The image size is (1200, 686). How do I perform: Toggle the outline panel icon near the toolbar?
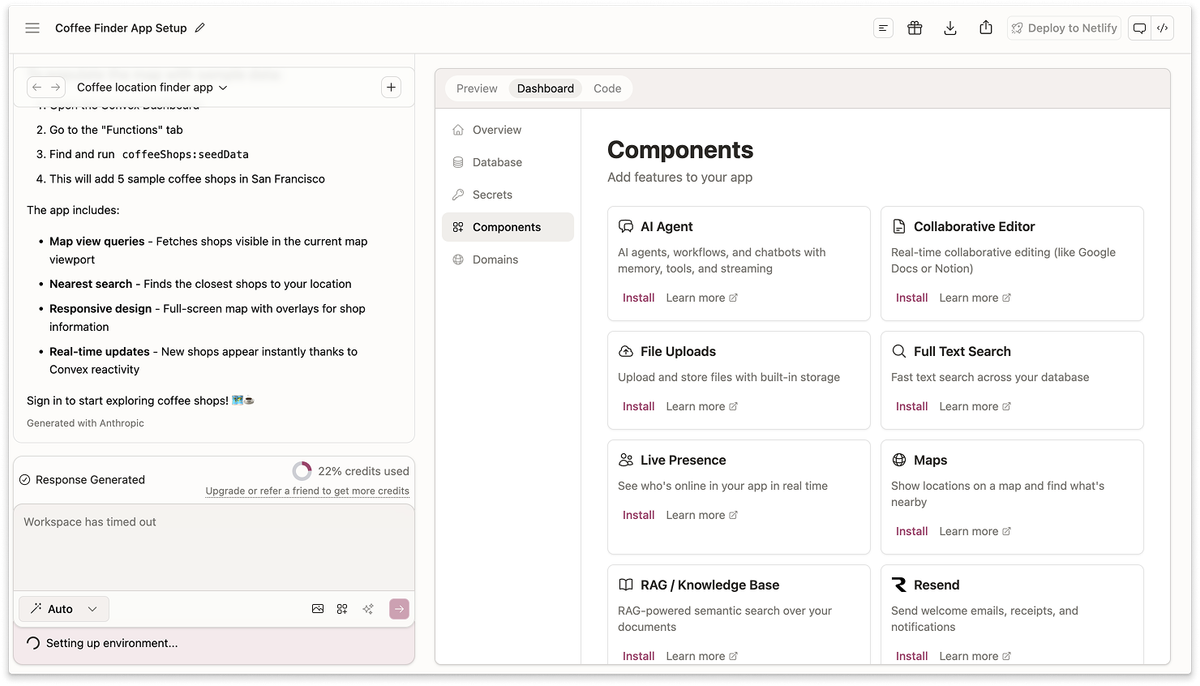coord(882,27)
